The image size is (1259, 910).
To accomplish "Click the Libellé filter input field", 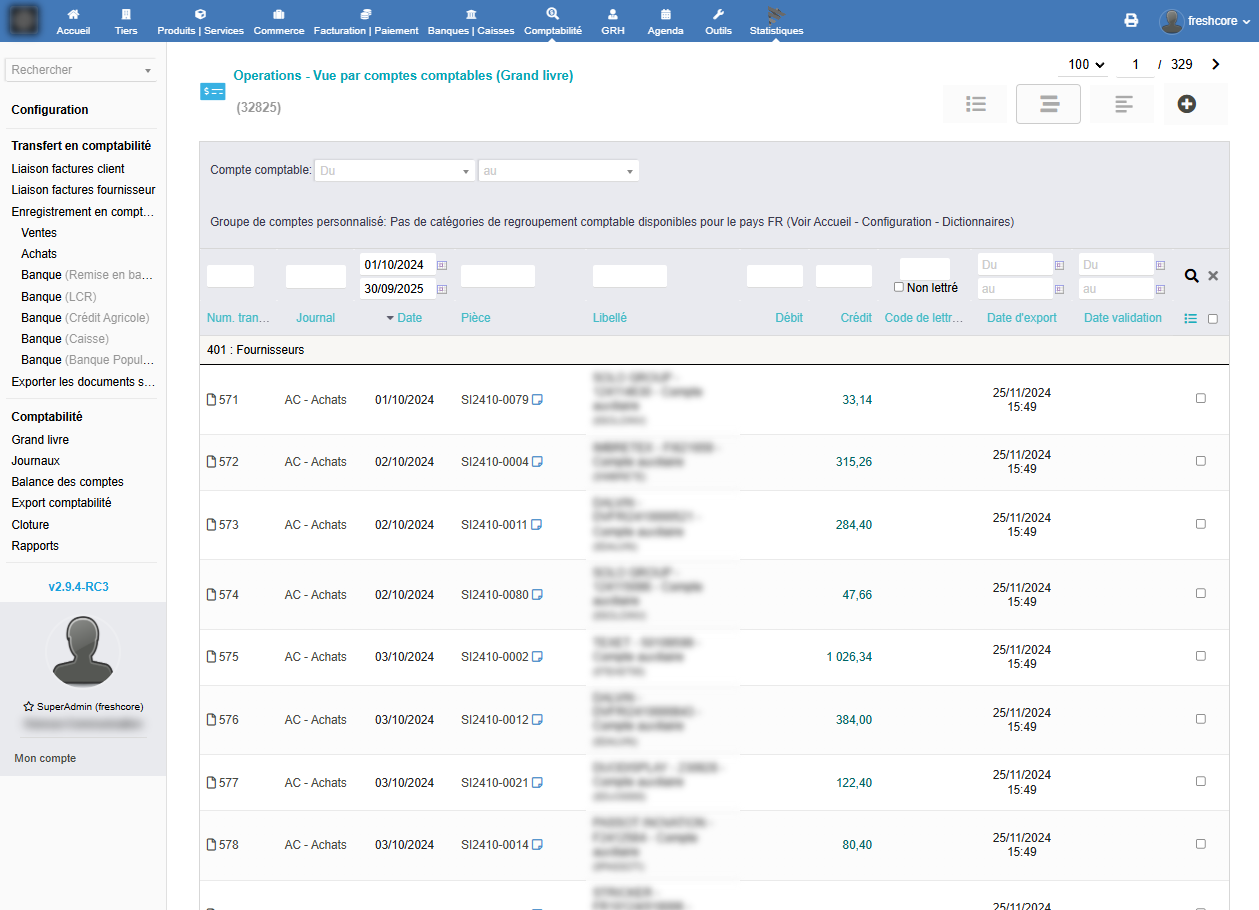I will pyautogui.click(x=629, y=276).
